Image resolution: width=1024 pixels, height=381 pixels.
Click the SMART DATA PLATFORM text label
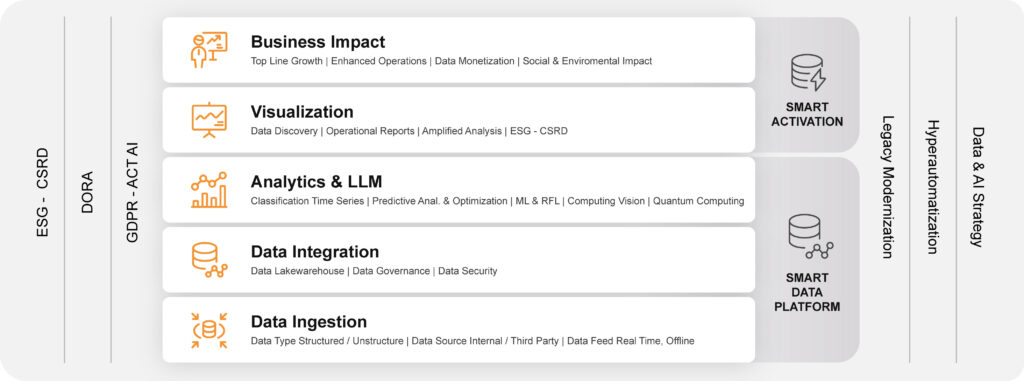click(x=807, y=292)
